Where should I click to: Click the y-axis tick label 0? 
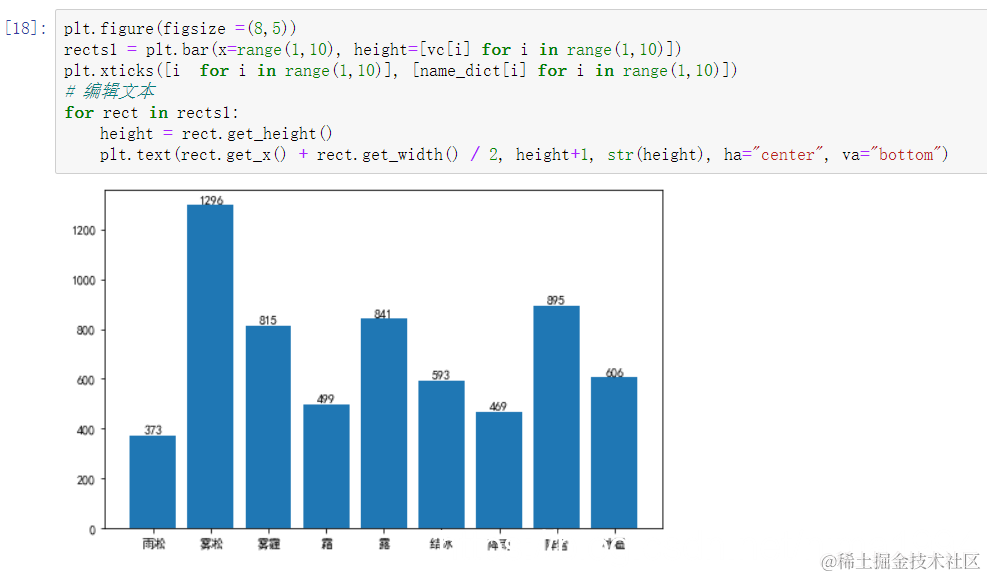point(93,530)
